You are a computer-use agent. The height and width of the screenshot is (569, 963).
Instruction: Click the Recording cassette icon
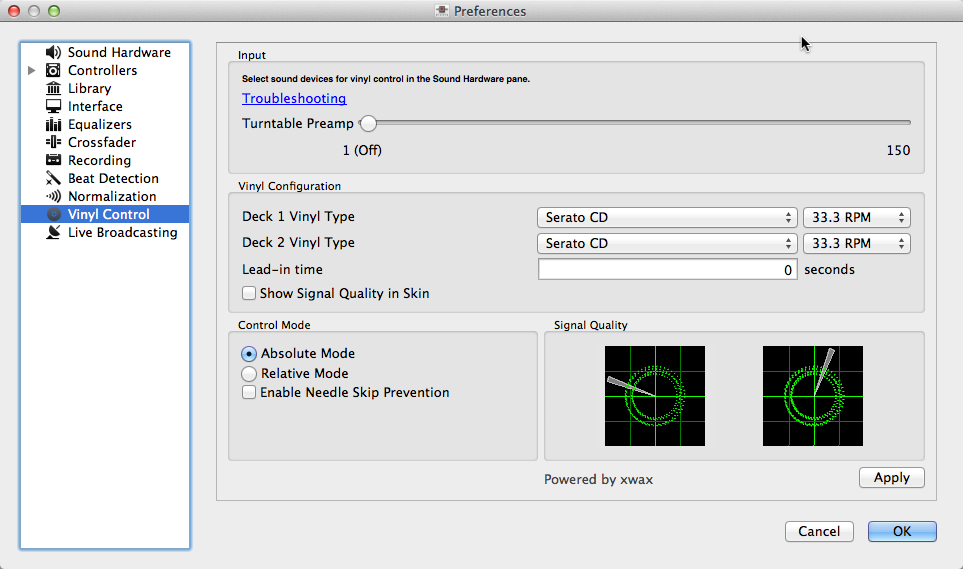coord(54,160)
